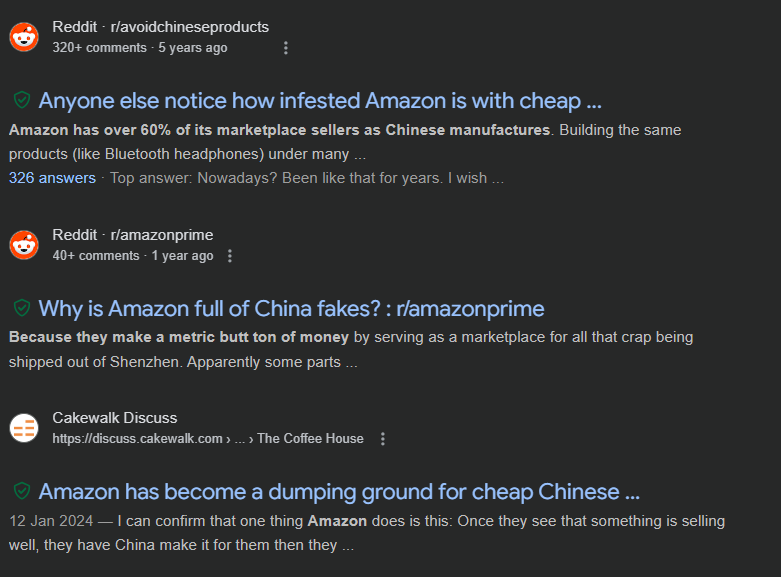This screenshot has width=781, height=577.
Task: Open 'Anyone else notice how infested Amazon' result
Action: [x=319, y=101]
